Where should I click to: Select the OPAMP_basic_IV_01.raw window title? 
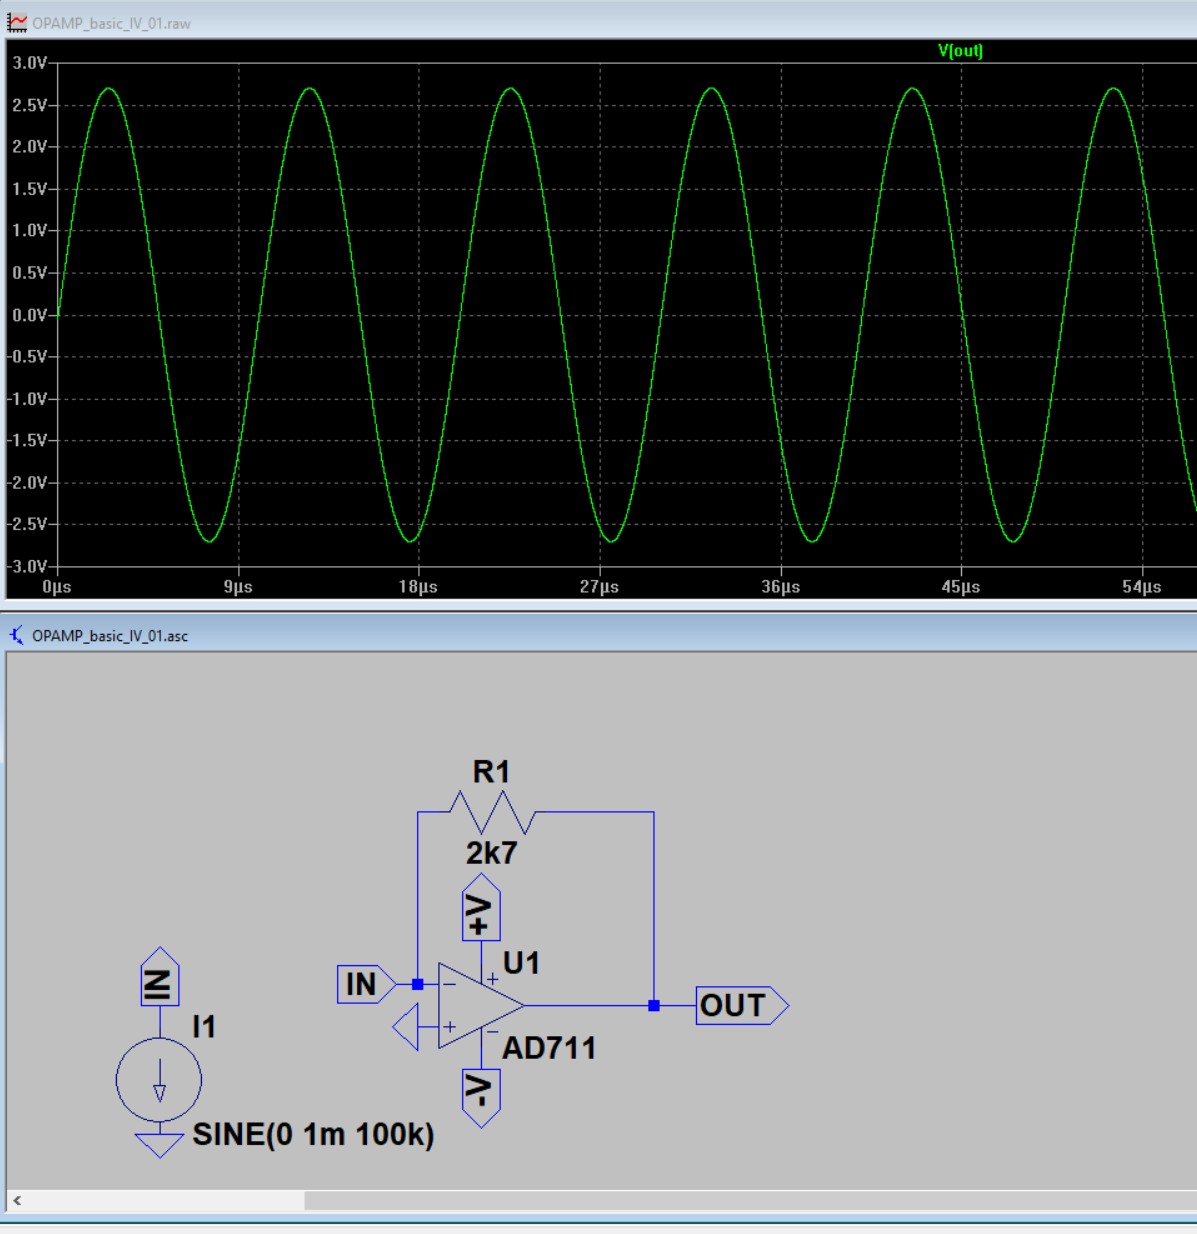point(111,23)
